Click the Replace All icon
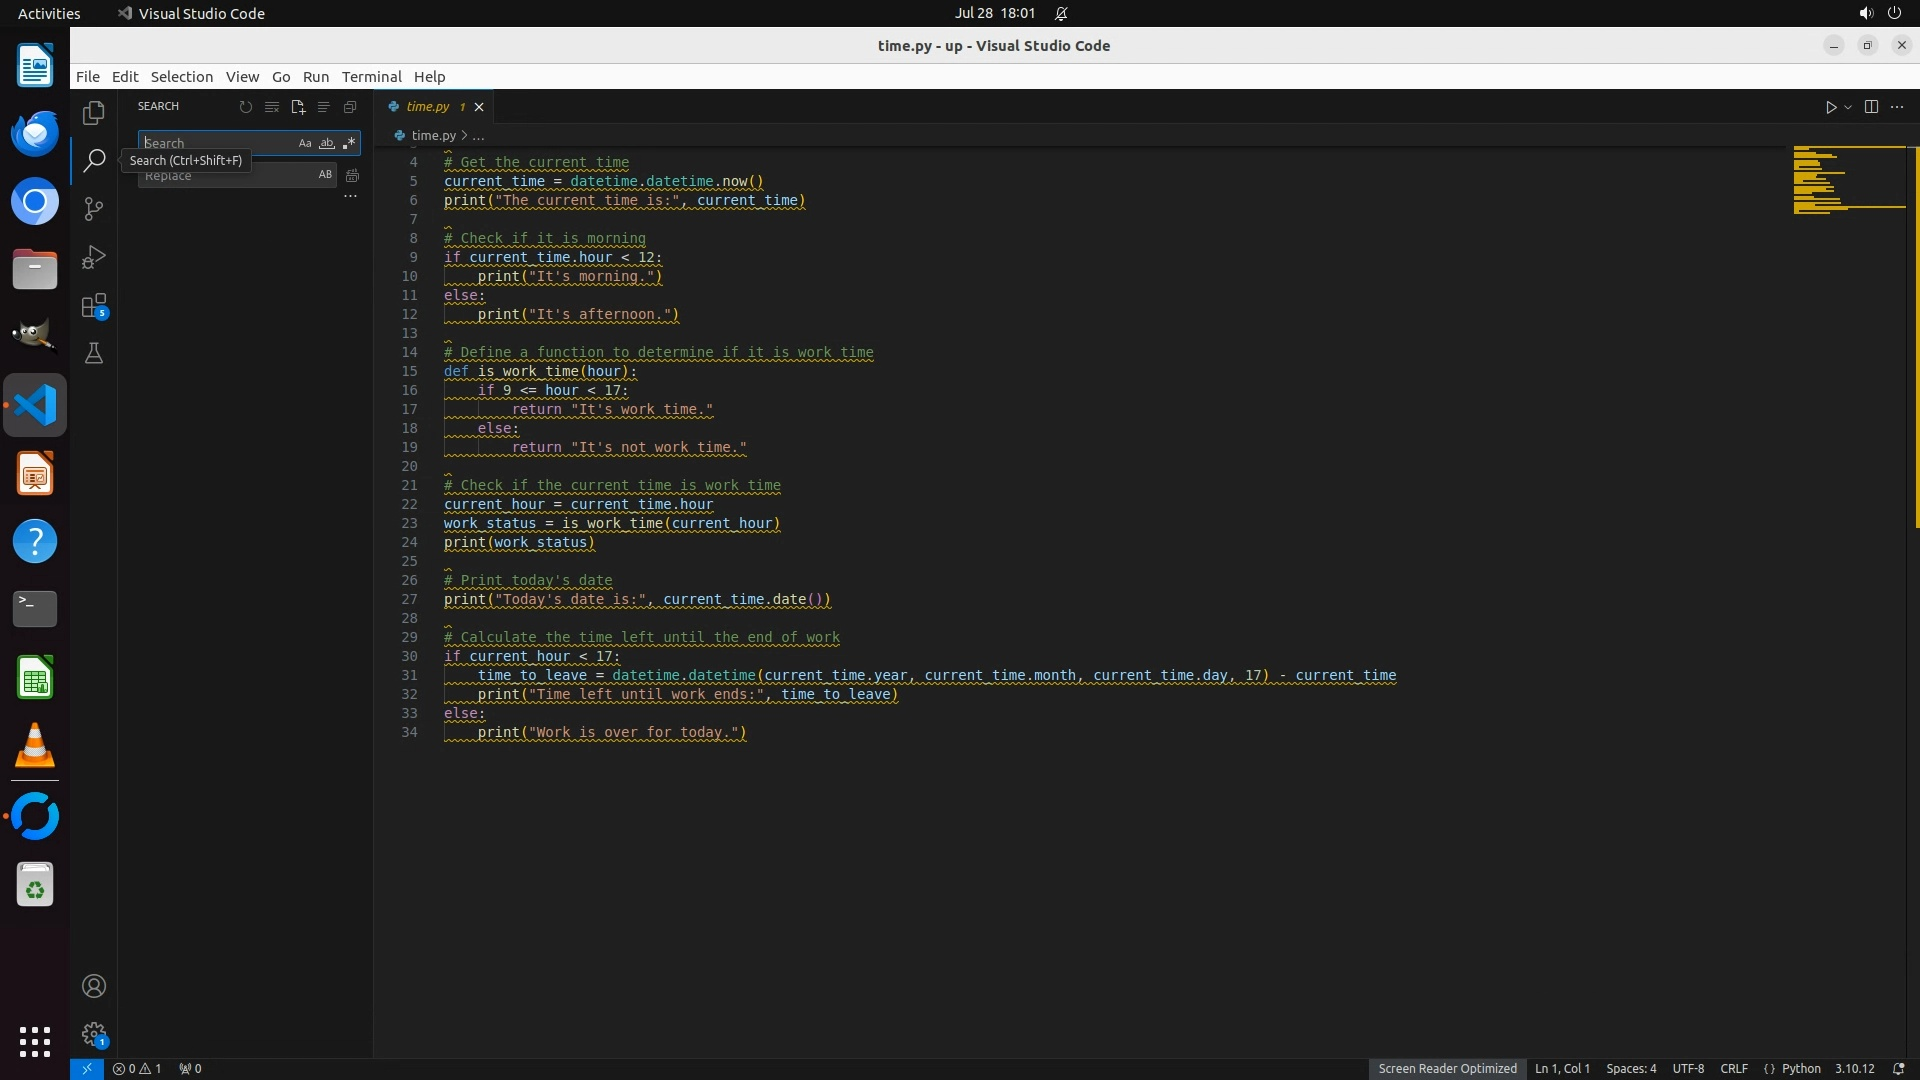This screenshot has height=1080, width=1920. [x=352, y=176]
